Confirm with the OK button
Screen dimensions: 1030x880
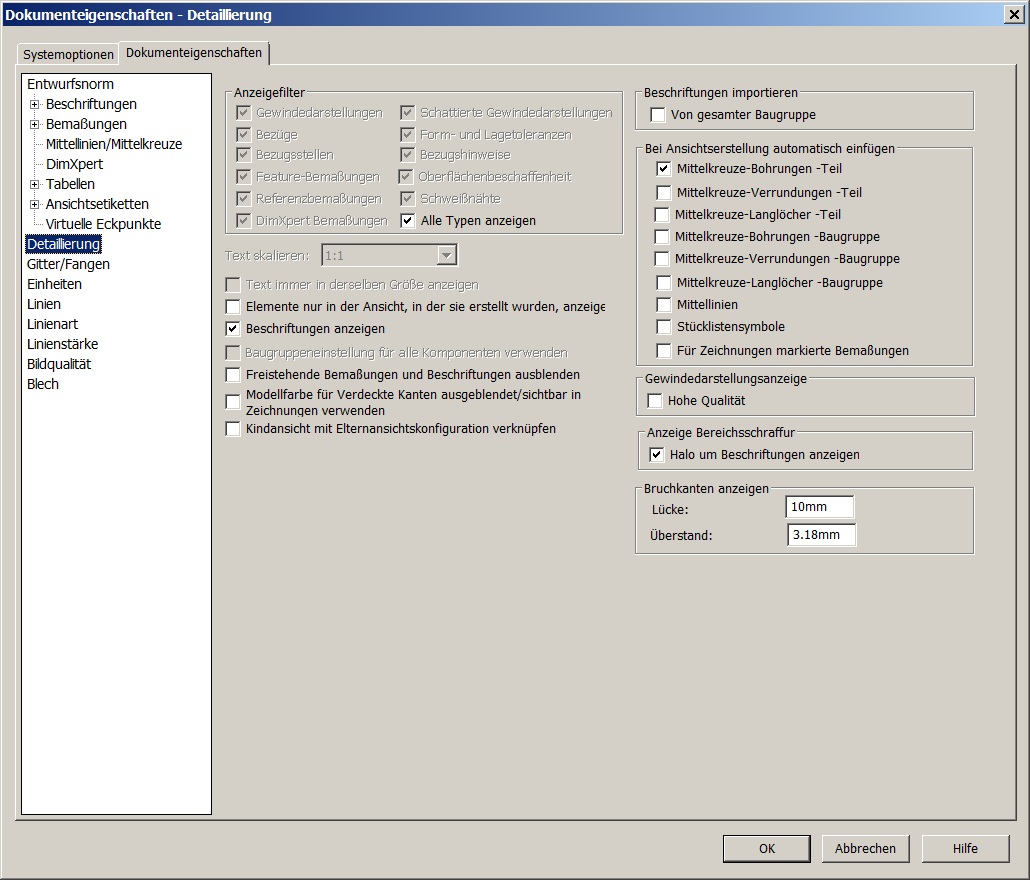767,848
